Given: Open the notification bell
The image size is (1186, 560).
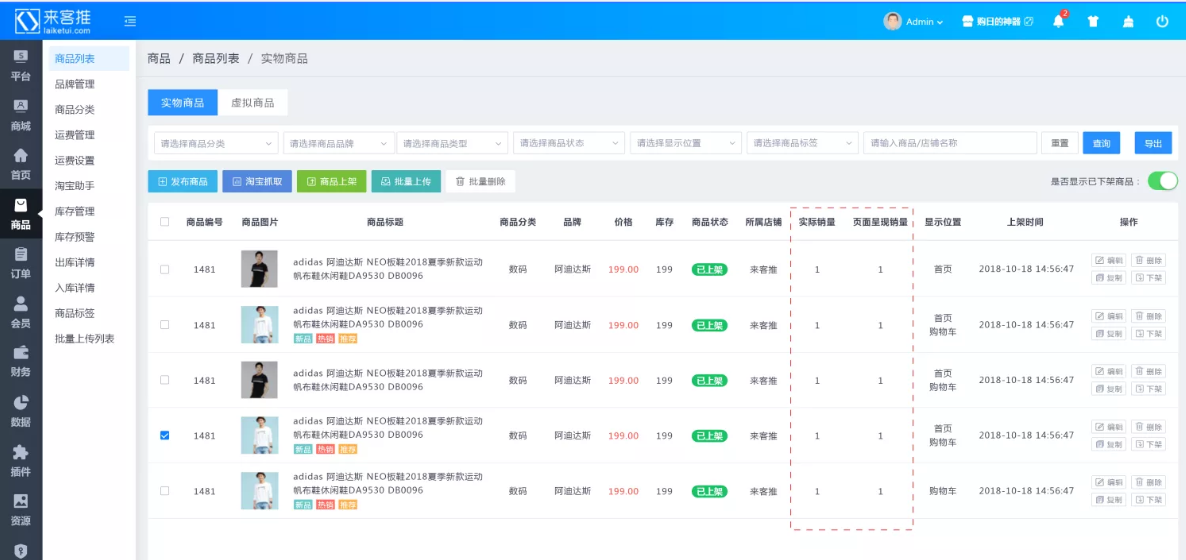Looking at the screenshot, I should point(1058,21).
